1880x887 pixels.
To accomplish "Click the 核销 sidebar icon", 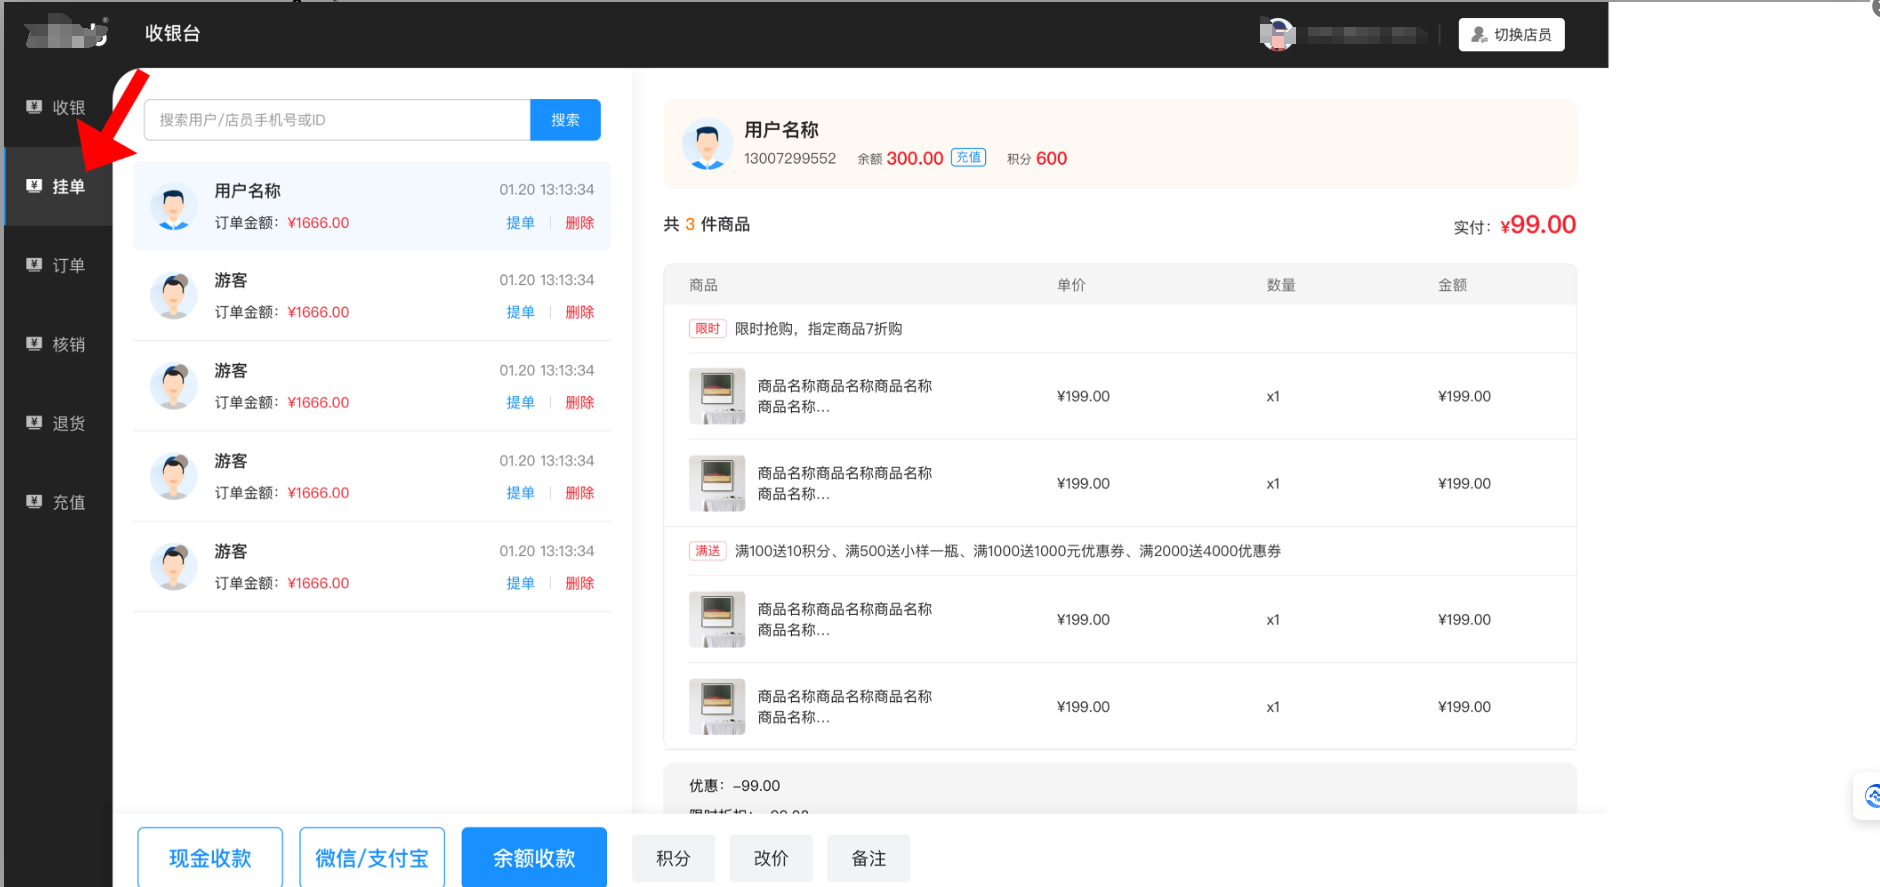I will [34, 344].
